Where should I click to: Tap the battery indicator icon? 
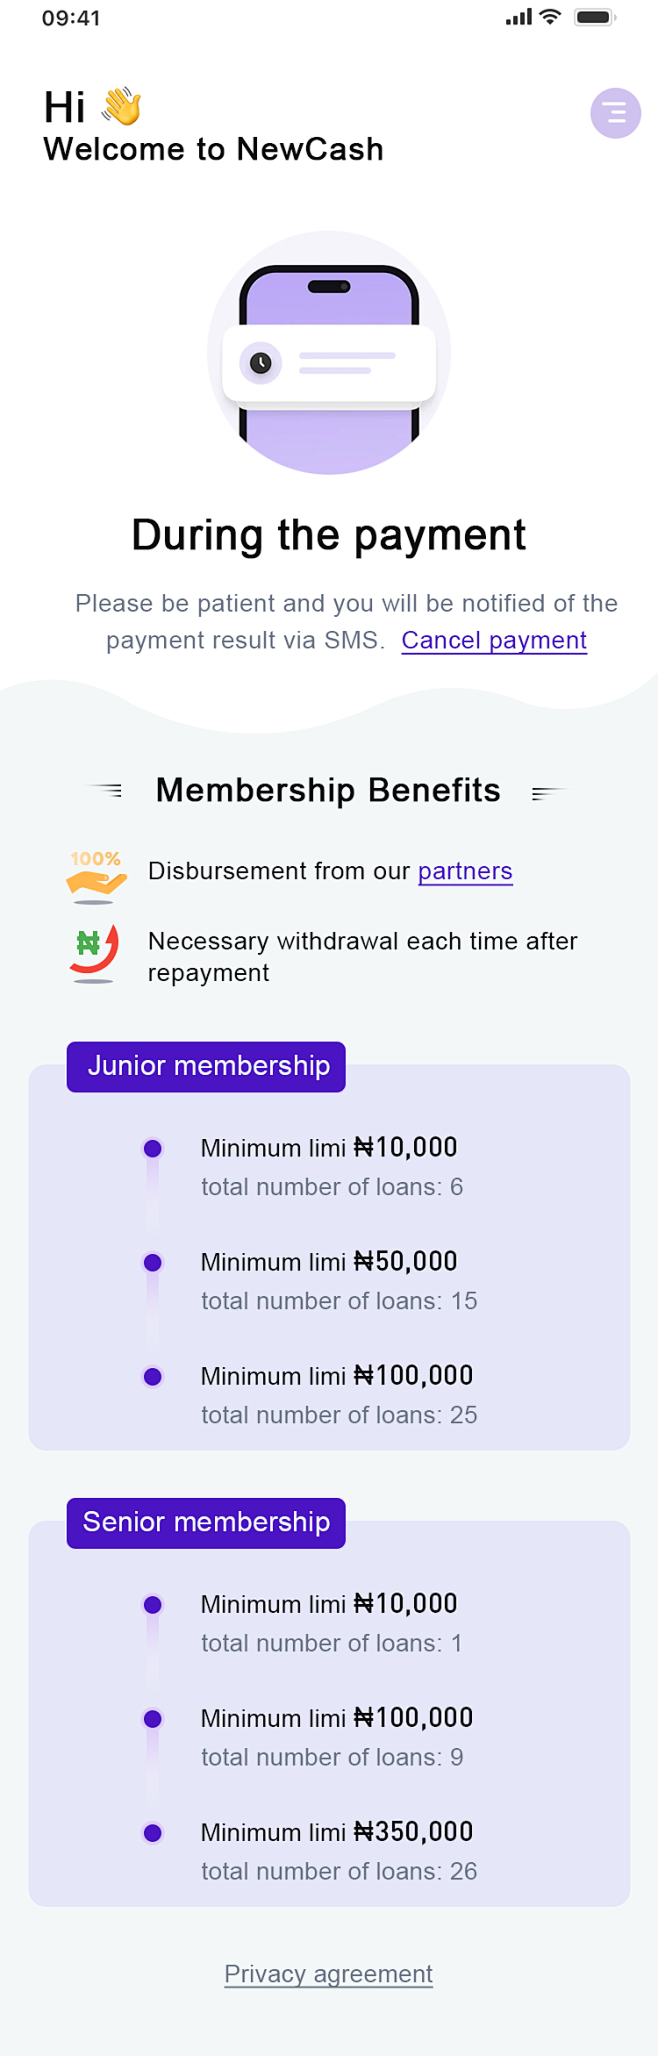pyautogui.click(x=594, y=17)
